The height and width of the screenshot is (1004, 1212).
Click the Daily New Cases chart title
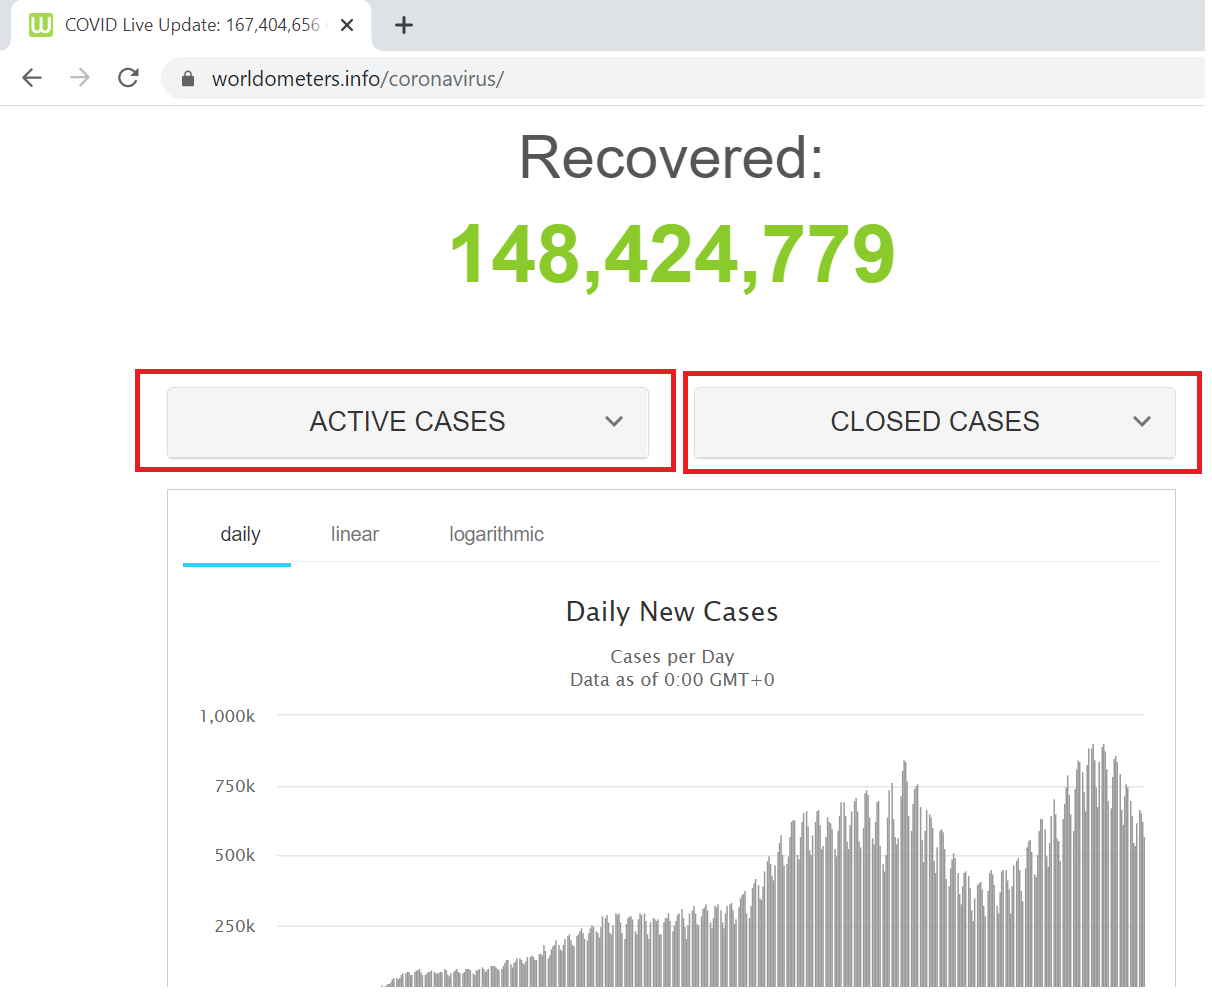(672, 612)
